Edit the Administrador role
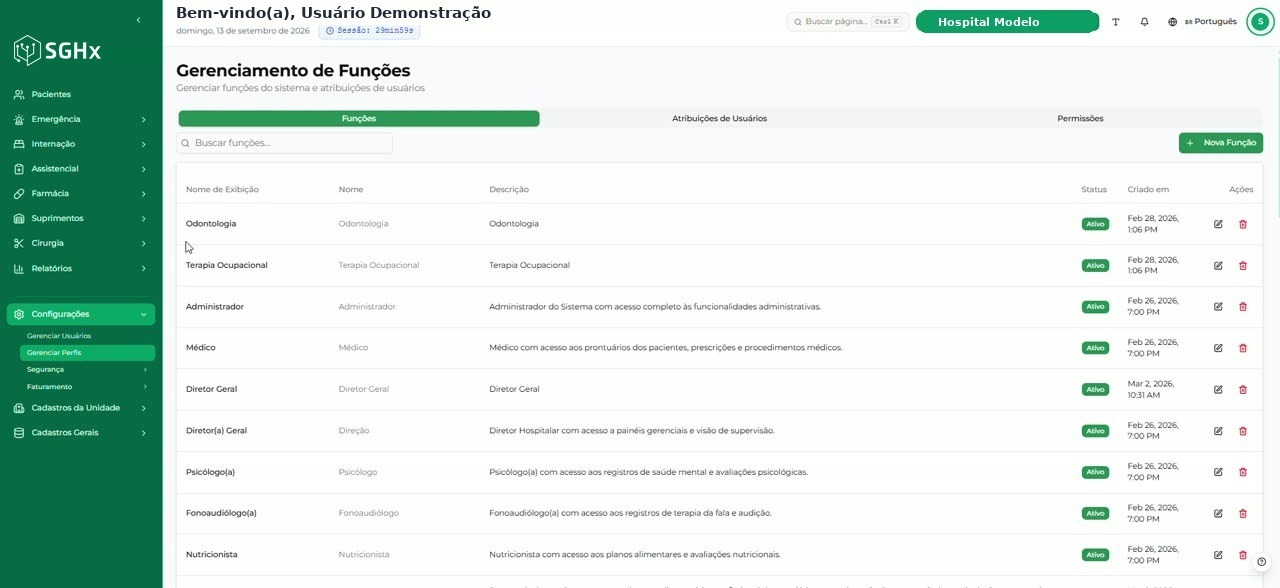The width and height of the screenshot is (1280, 588). pos(1218,307)
